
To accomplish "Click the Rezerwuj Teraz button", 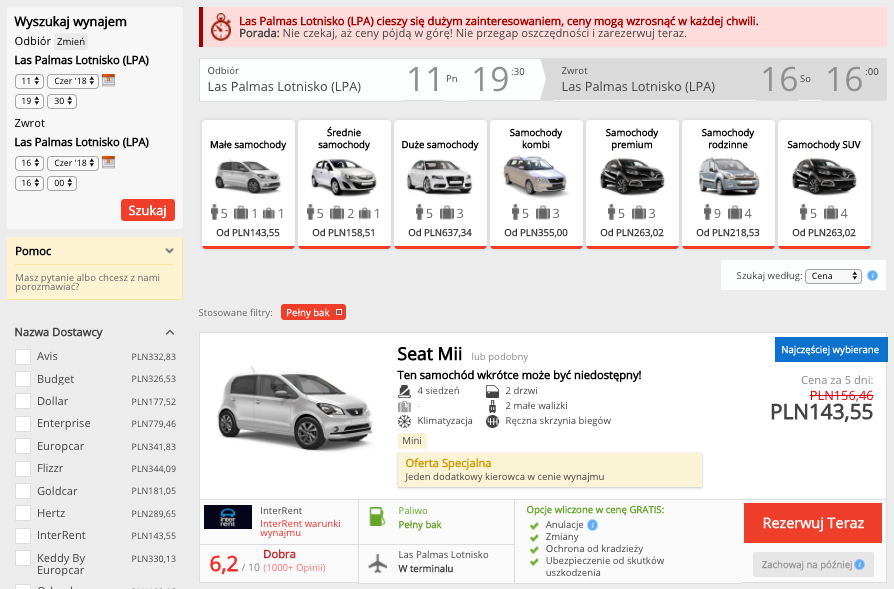I will coord(813,523).
